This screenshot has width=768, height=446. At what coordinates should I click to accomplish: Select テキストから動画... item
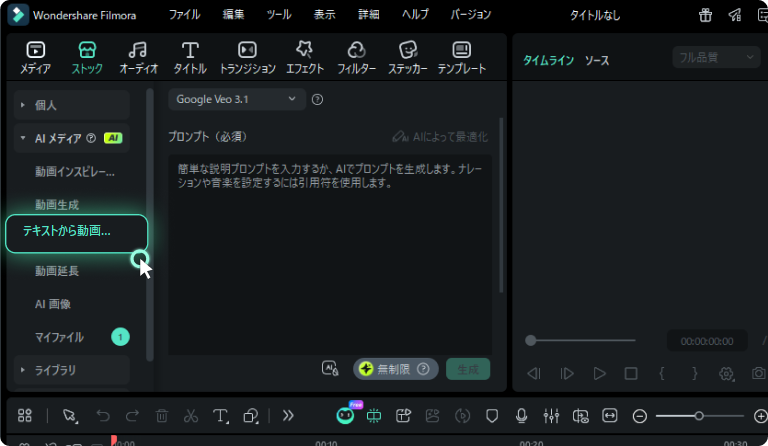76,234
